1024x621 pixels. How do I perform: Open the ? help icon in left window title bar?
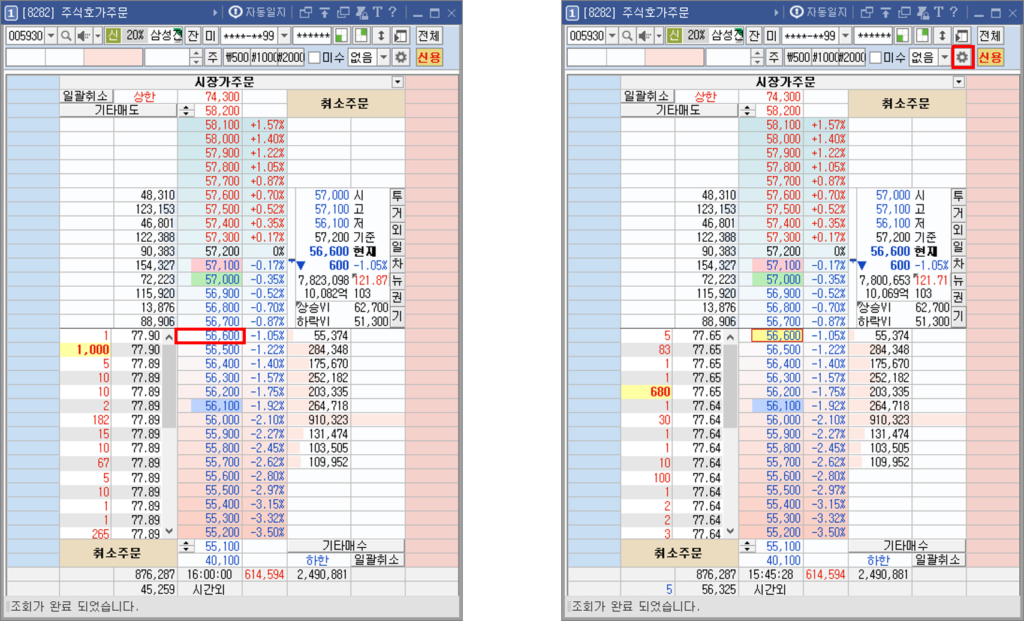click(392, 12)
